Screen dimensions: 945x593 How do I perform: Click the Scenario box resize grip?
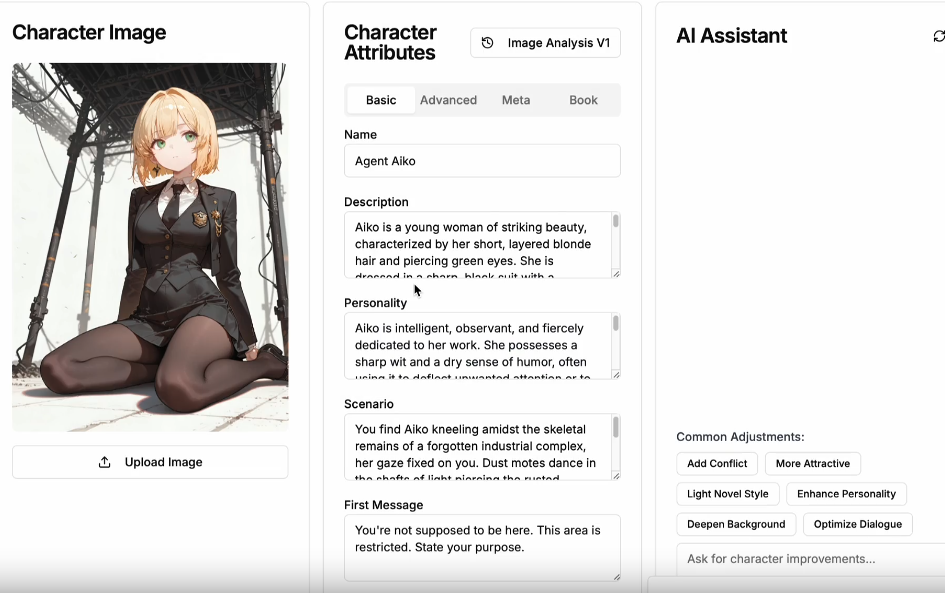pyautogui.click(x=616, y=475)
